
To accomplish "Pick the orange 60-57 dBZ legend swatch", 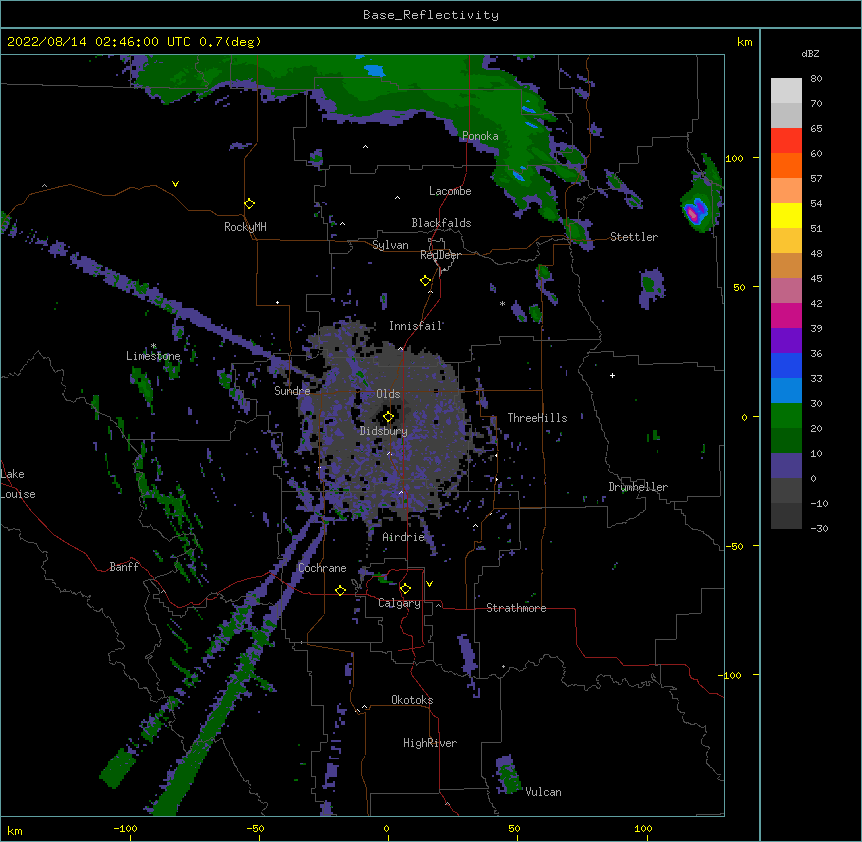I will click(x=786, y=165).
